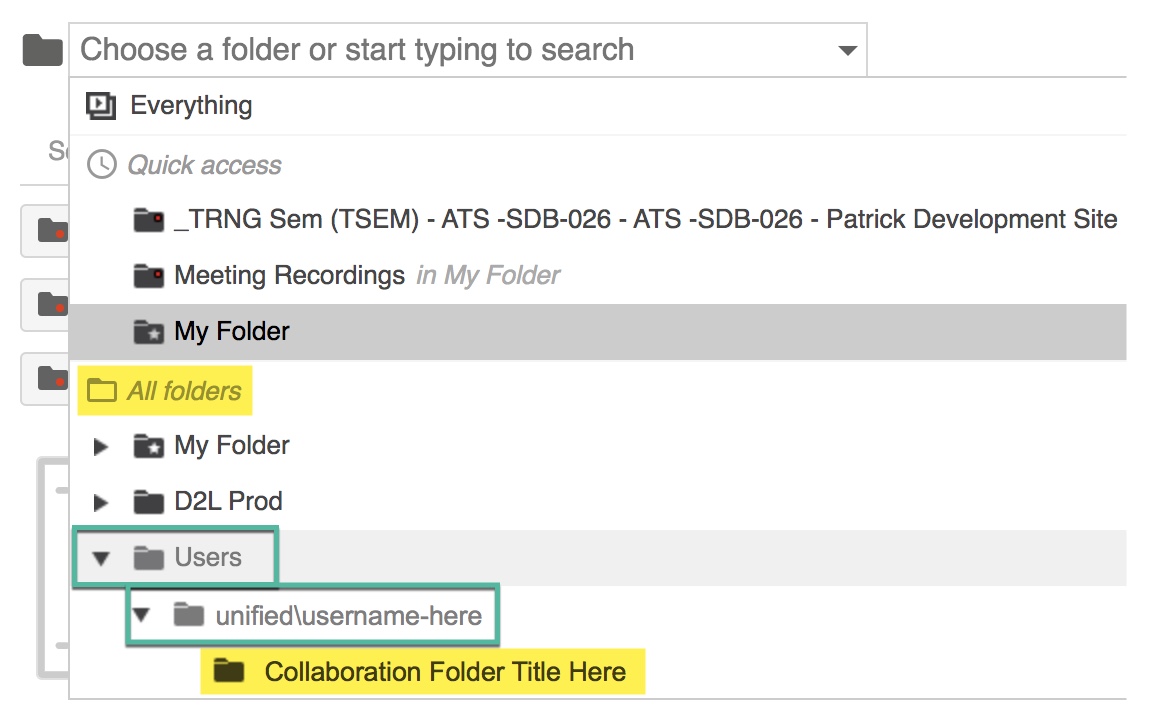Click the folder icon beside the search box
This screenshot has height=716, width=1174.
42,50
